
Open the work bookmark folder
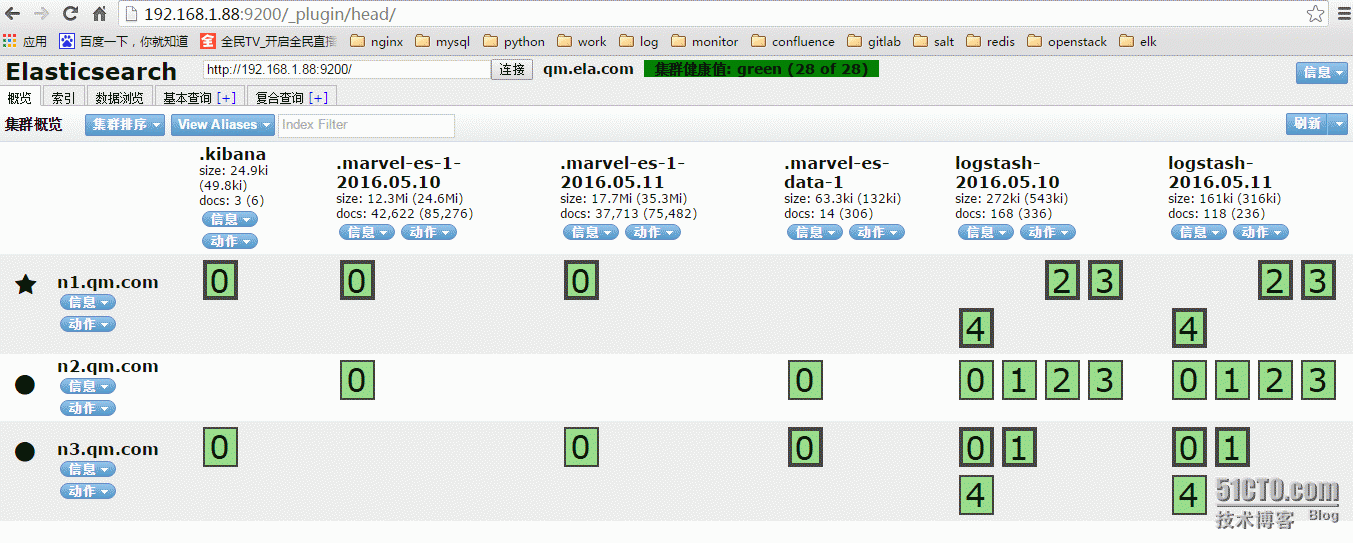582,42
